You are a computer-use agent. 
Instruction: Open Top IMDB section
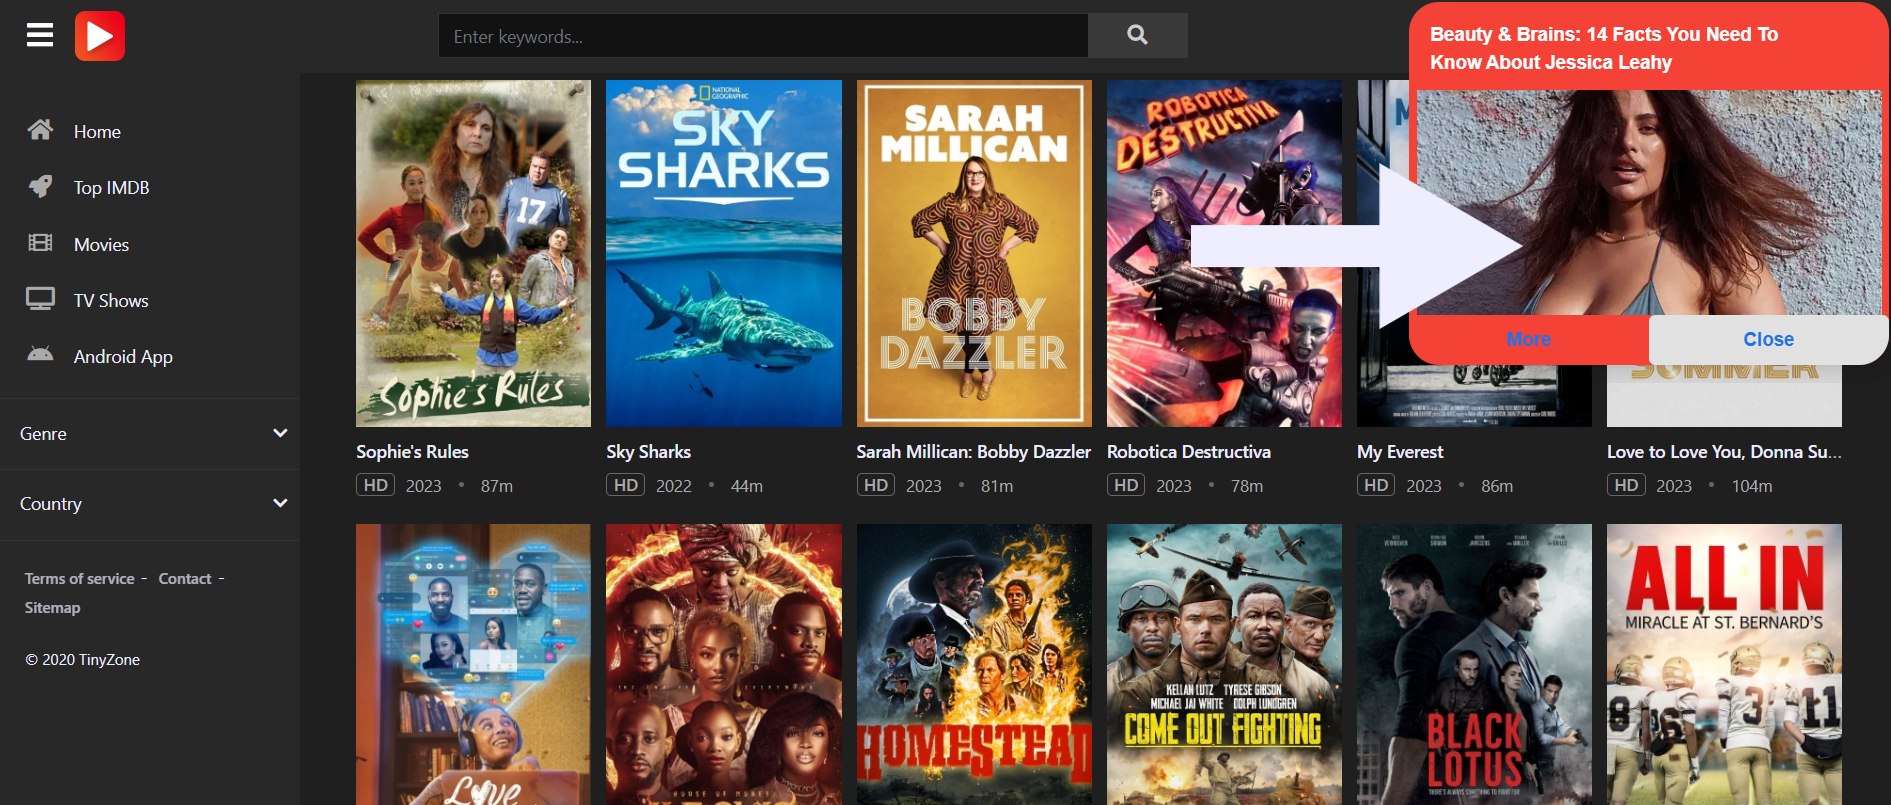click(111, 188)
